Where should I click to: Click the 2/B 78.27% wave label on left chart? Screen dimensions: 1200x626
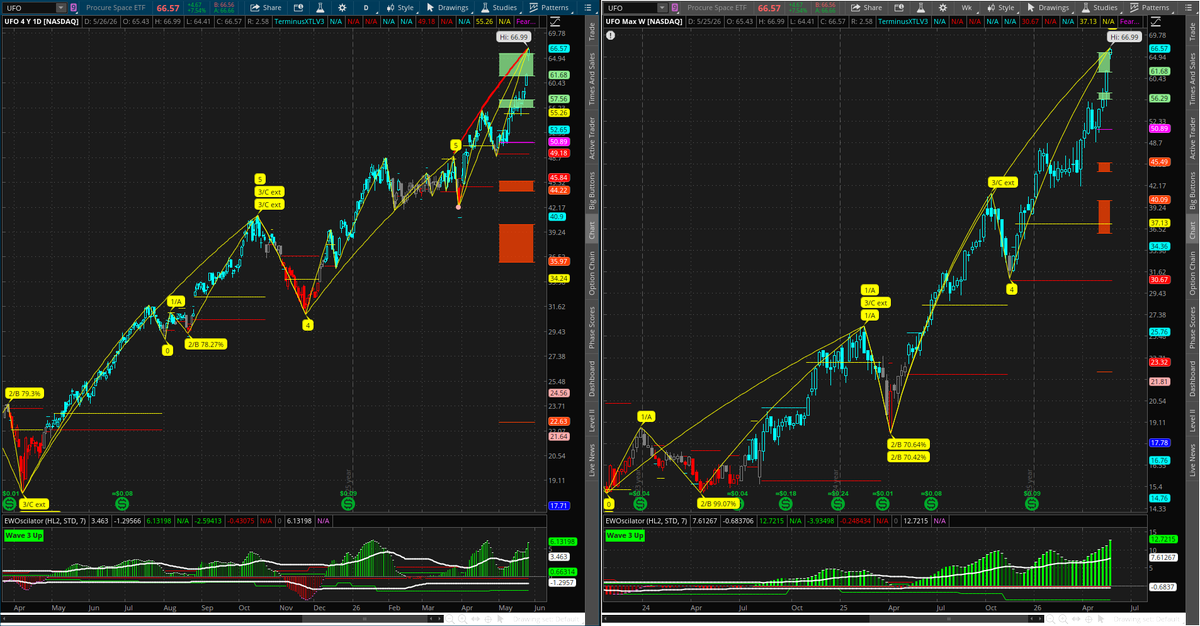205,343
